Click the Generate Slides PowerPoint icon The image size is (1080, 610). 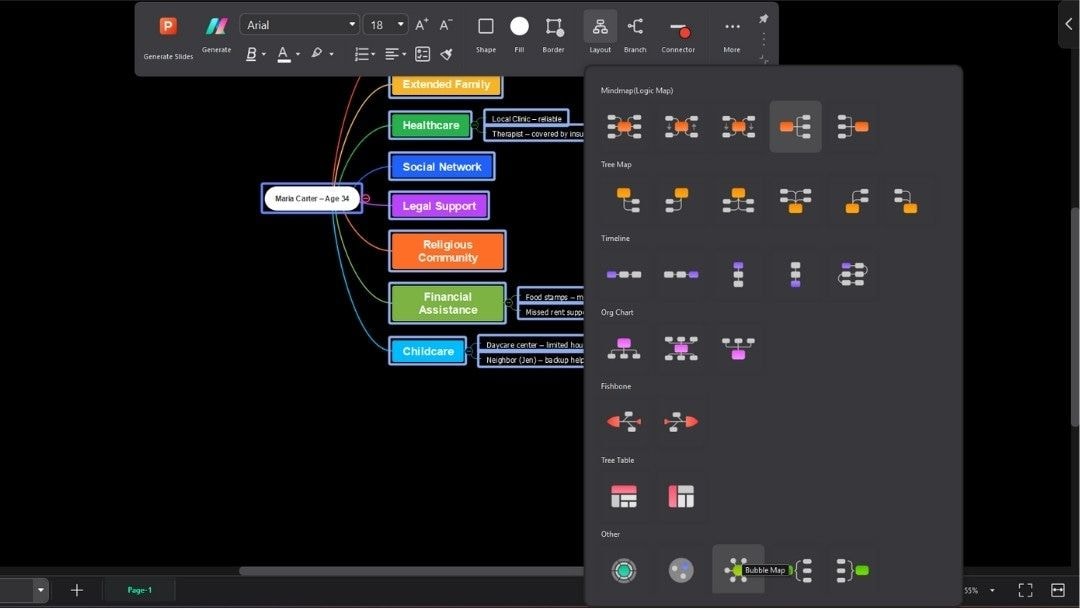tap(168, 26)
